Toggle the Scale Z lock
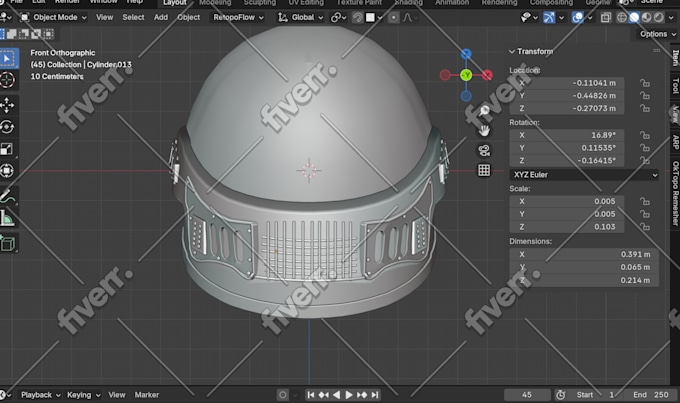This screenshot has height=403, width=680. pos(645,227)
